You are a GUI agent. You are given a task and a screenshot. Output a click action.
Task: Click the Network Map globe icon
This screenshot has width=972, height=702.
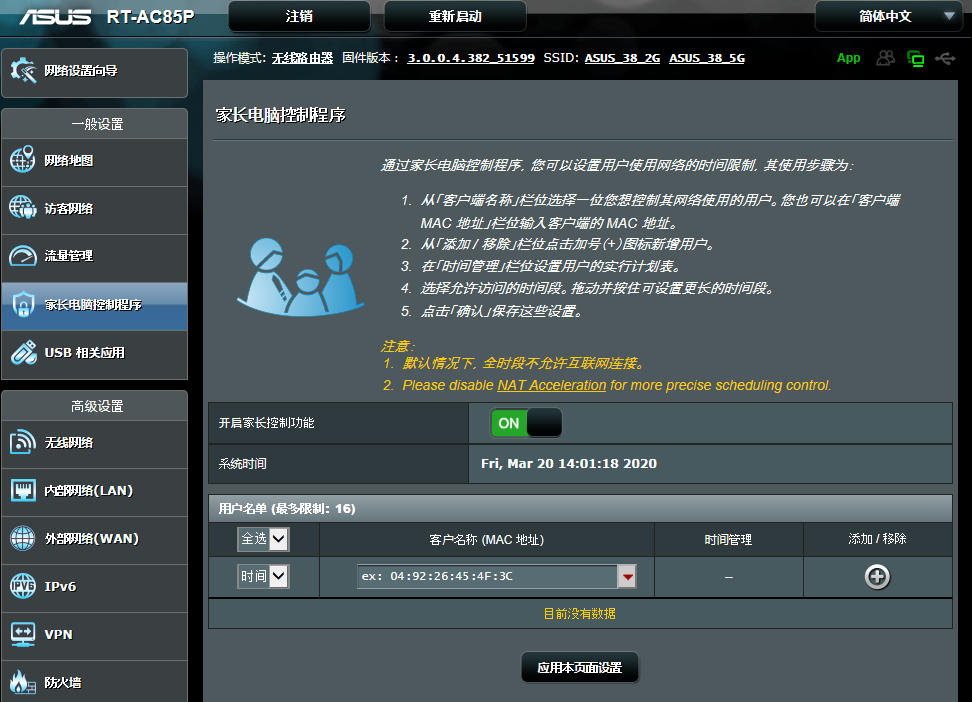click(x=23, y=160)
